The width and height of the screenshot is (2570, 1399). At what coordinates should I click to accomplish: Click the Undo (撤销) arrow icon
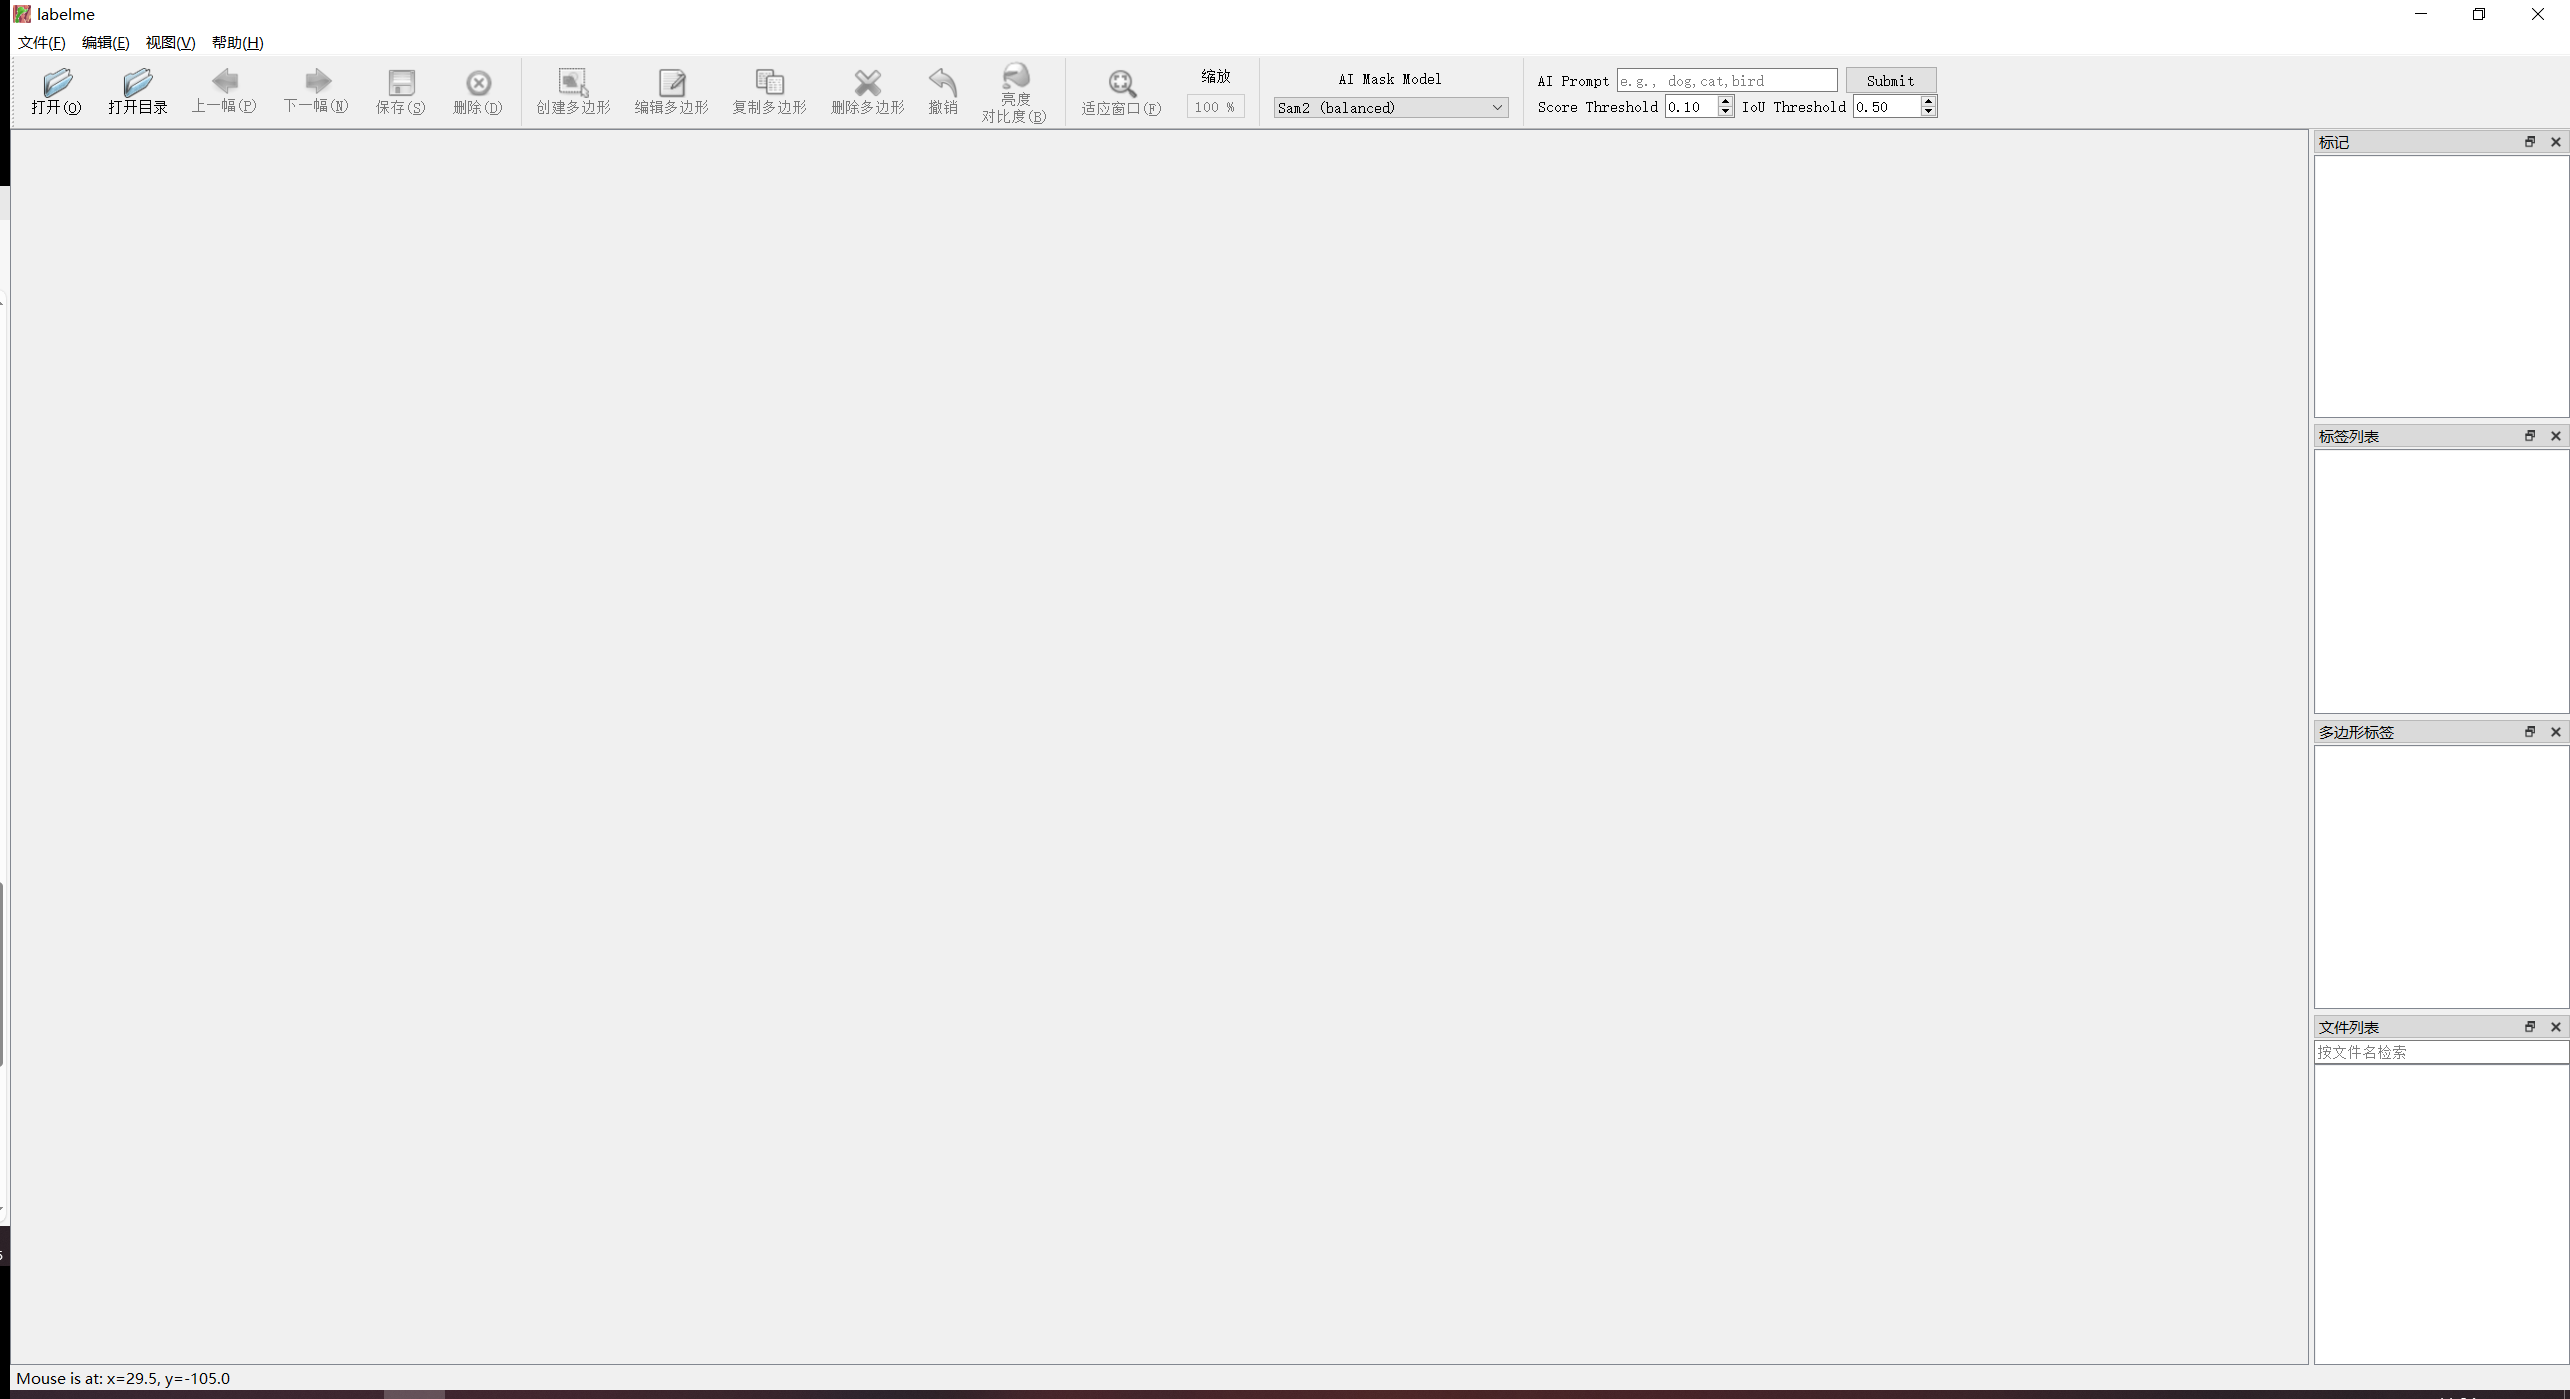(942, 83)
